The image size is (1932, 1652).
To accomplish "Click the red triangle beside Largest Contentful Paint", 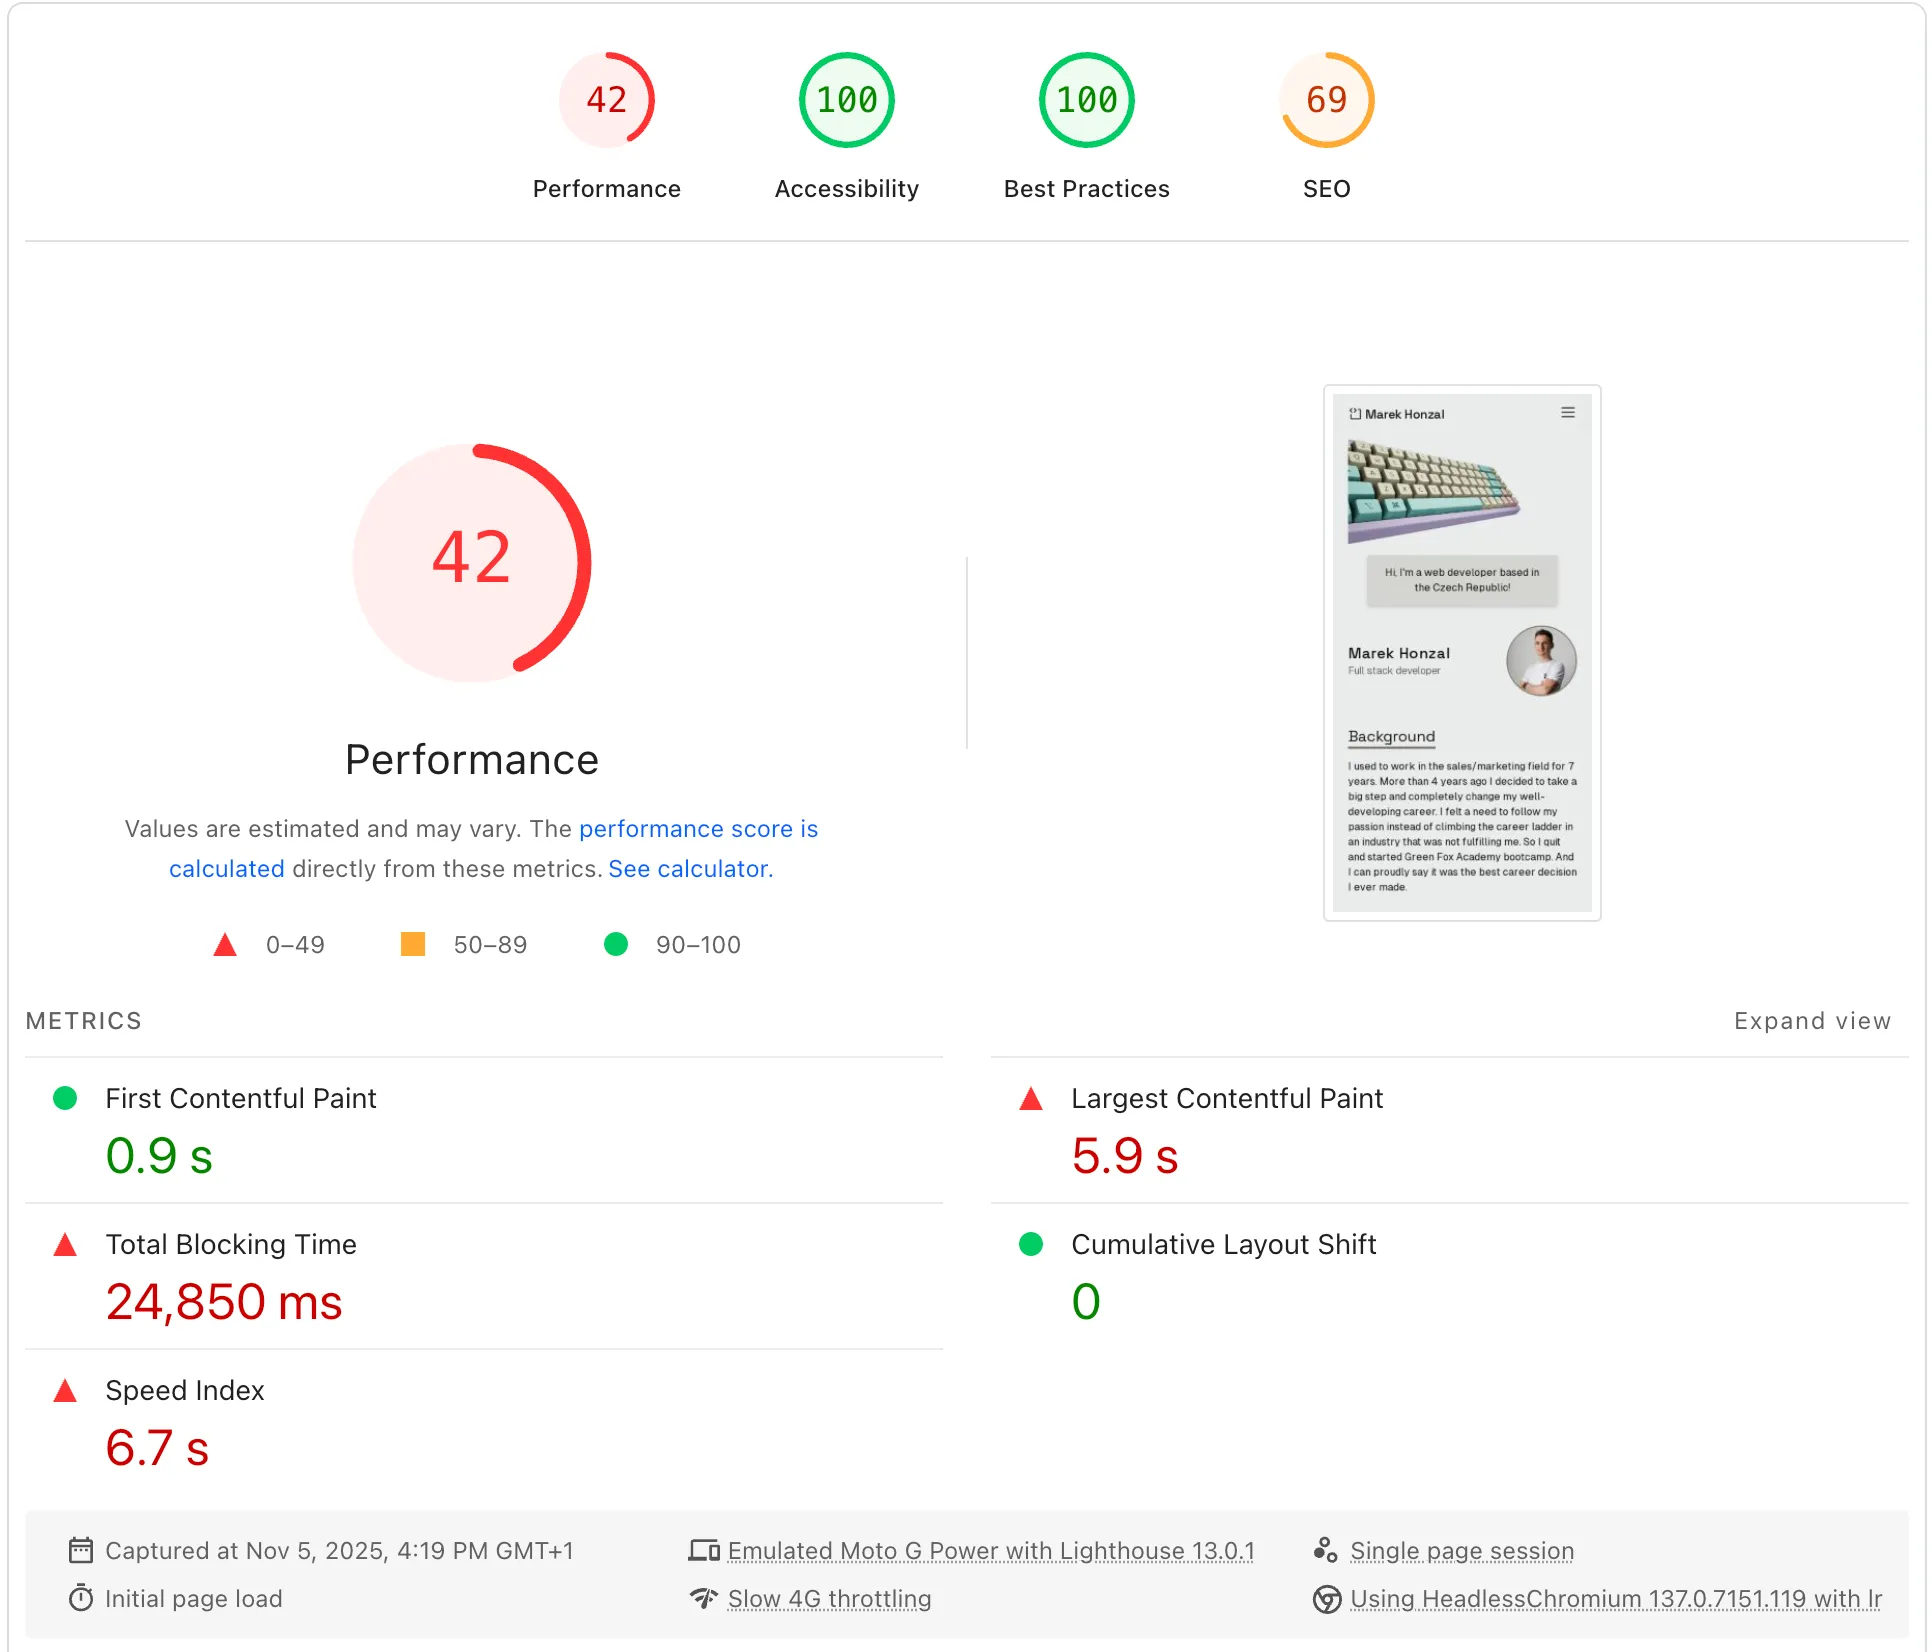I will pos(1030,1098).
